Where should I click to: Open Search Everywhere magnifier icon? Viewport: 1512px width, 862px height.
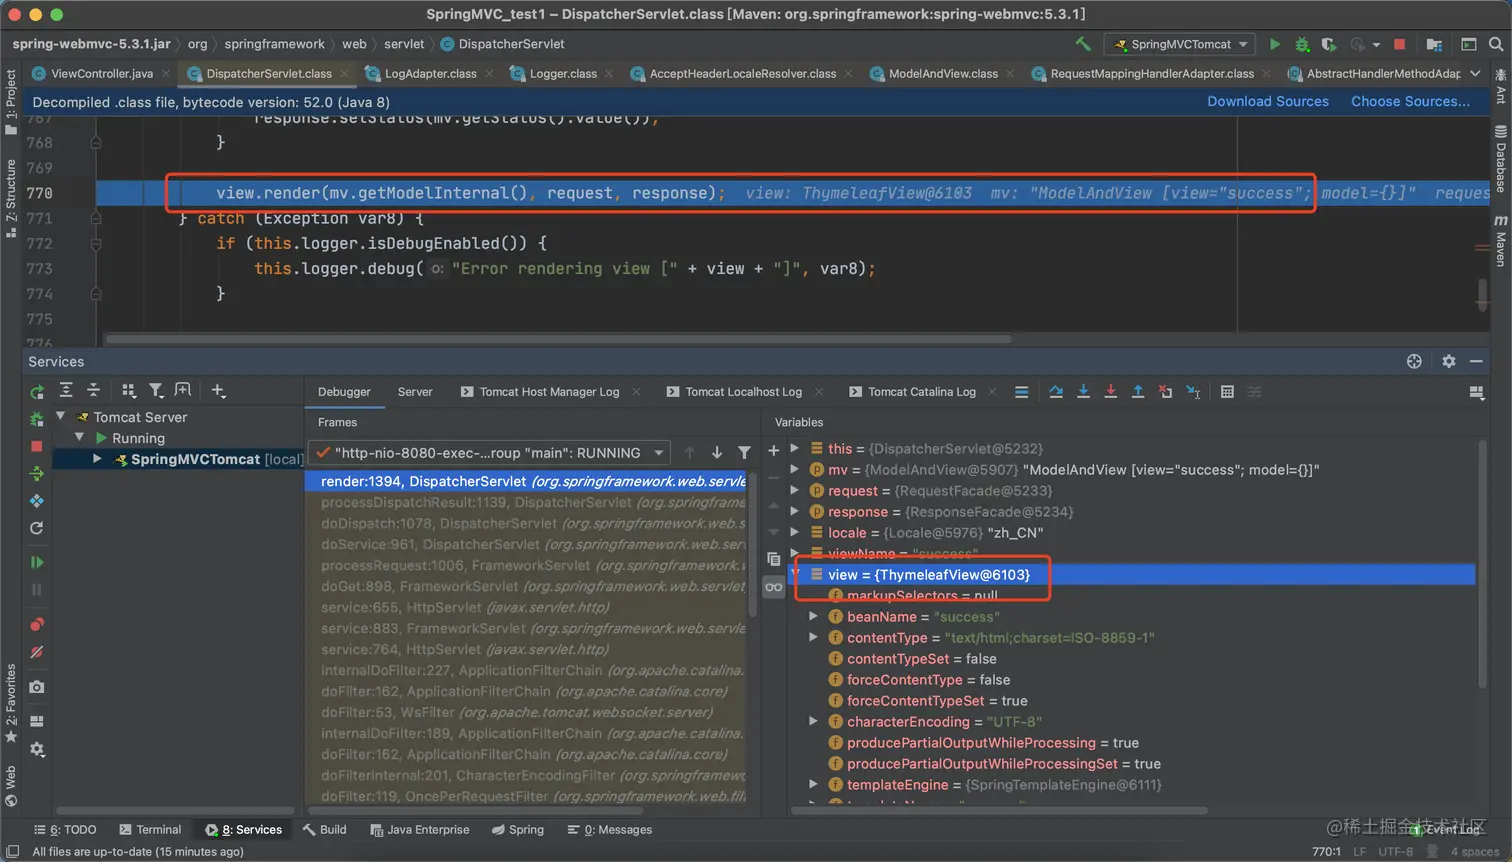click(x=1496, y=44)
